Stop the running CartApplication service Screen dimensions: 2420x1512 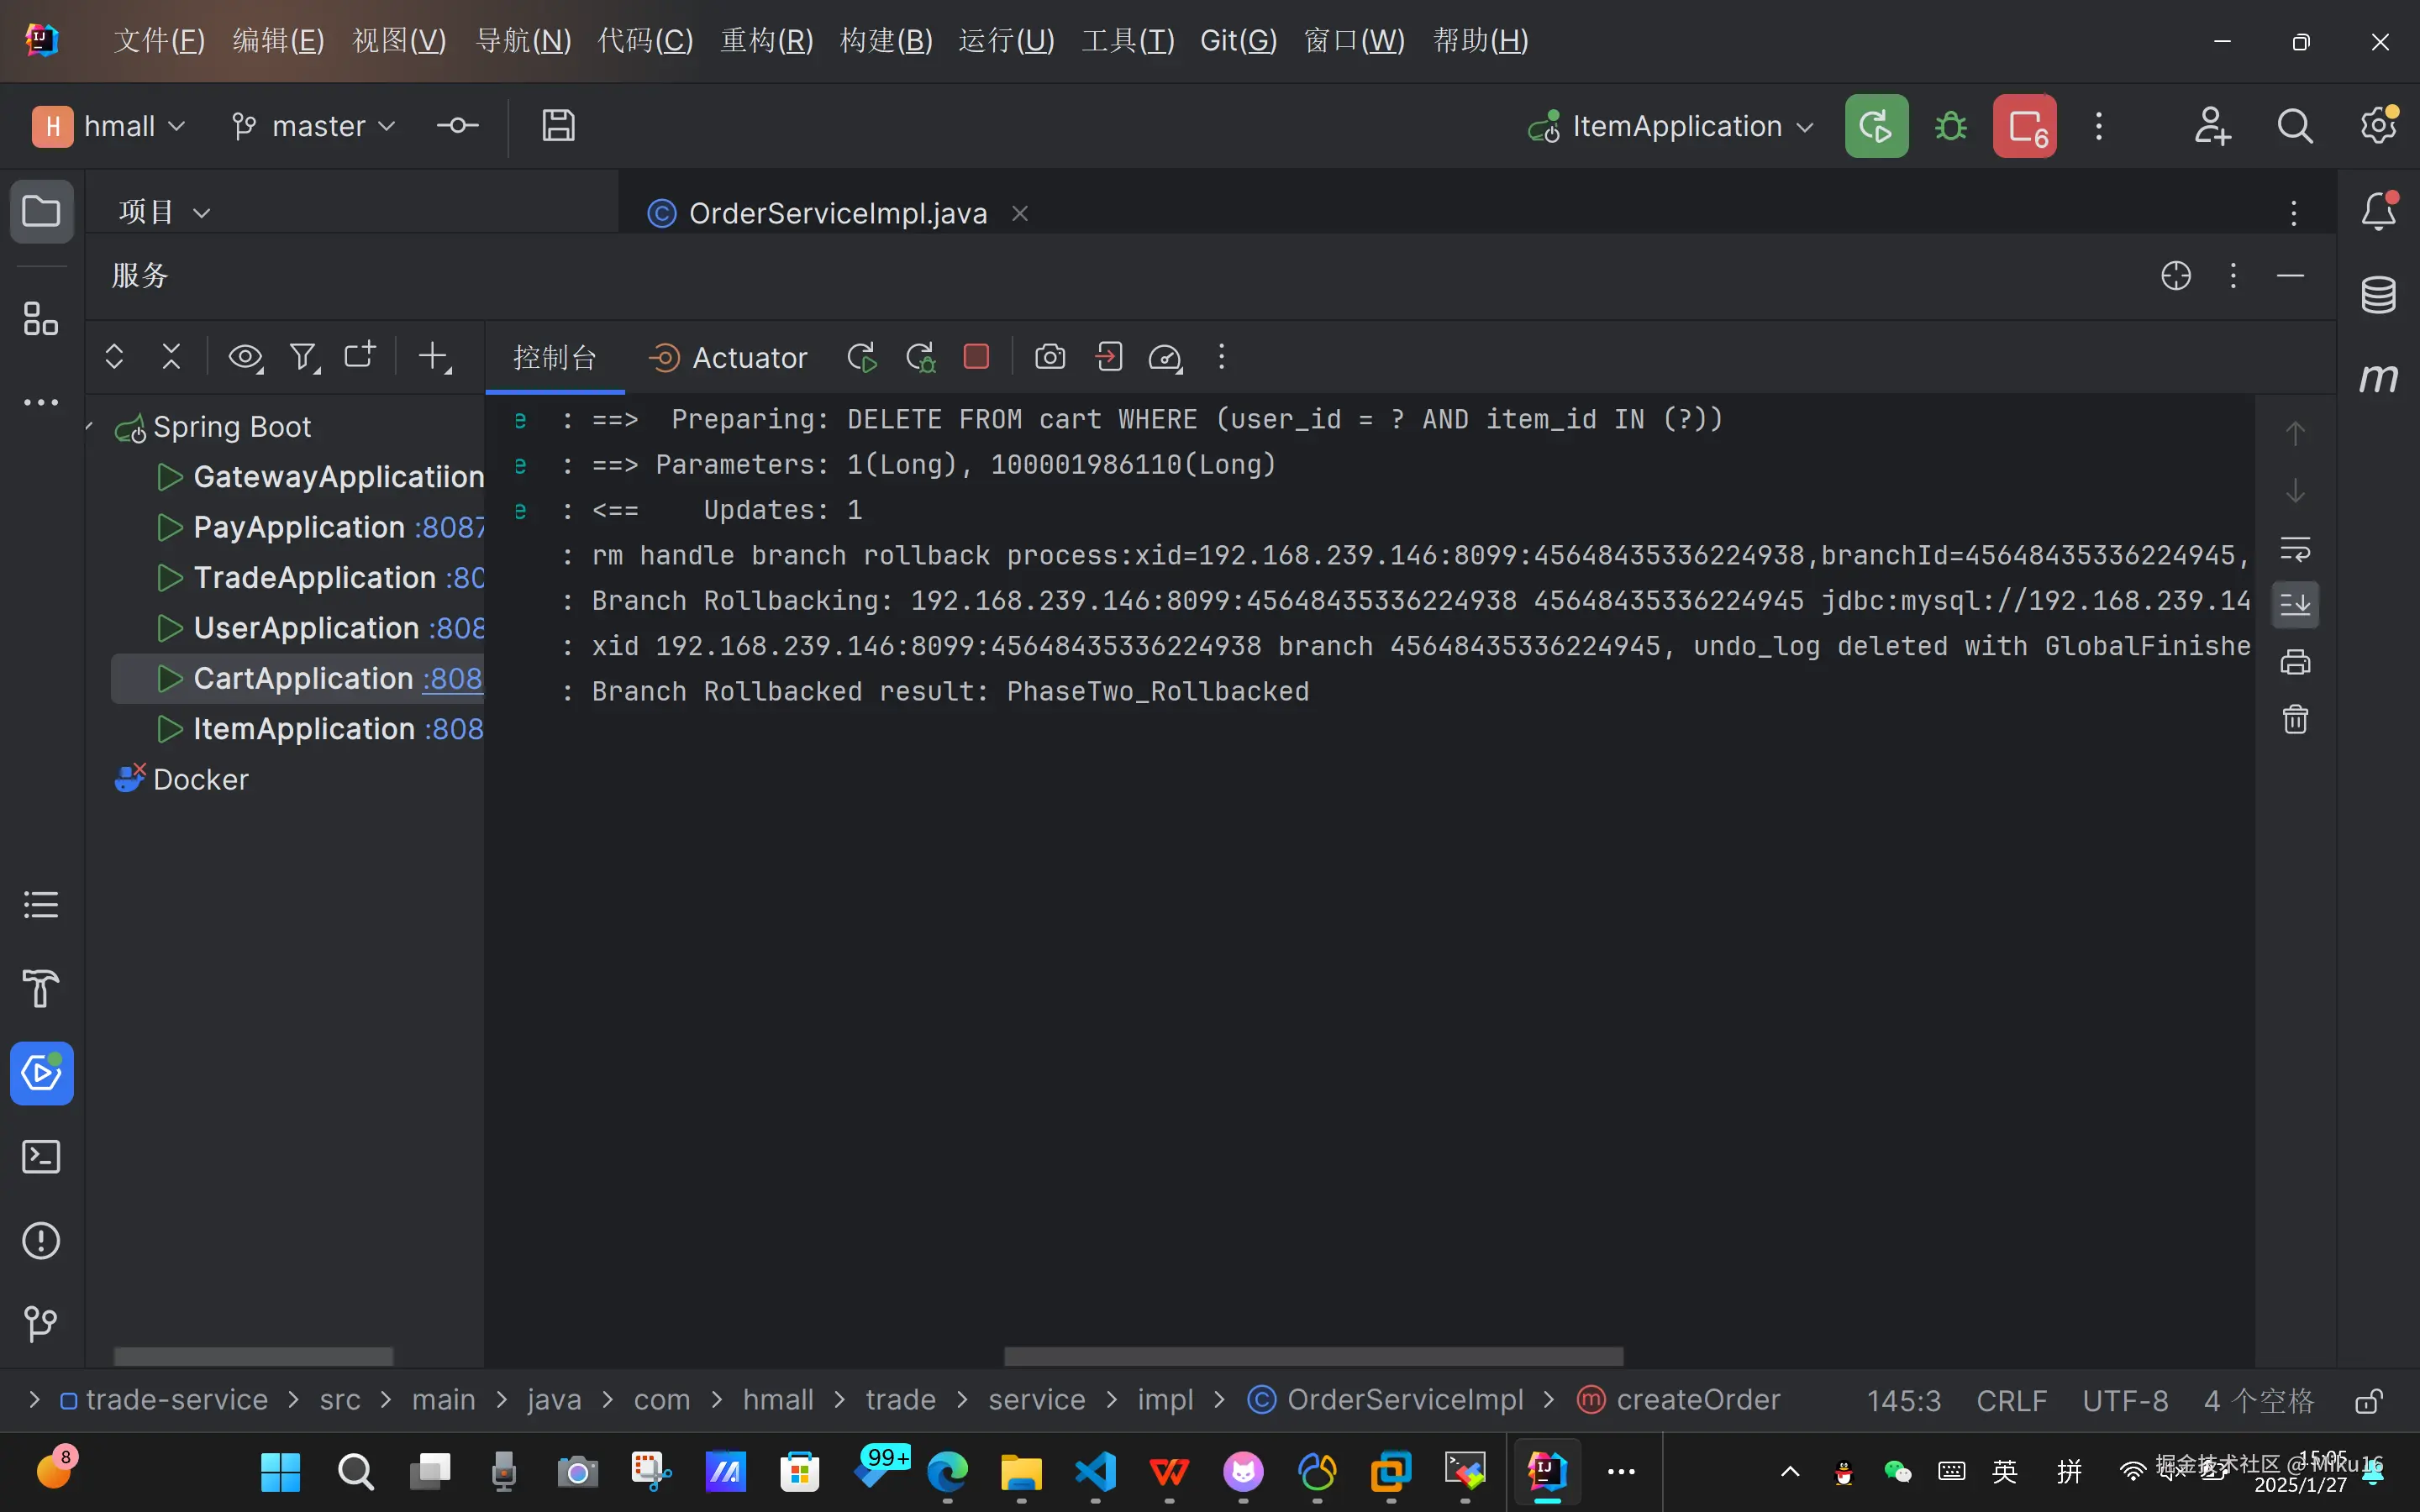point(976,357)
